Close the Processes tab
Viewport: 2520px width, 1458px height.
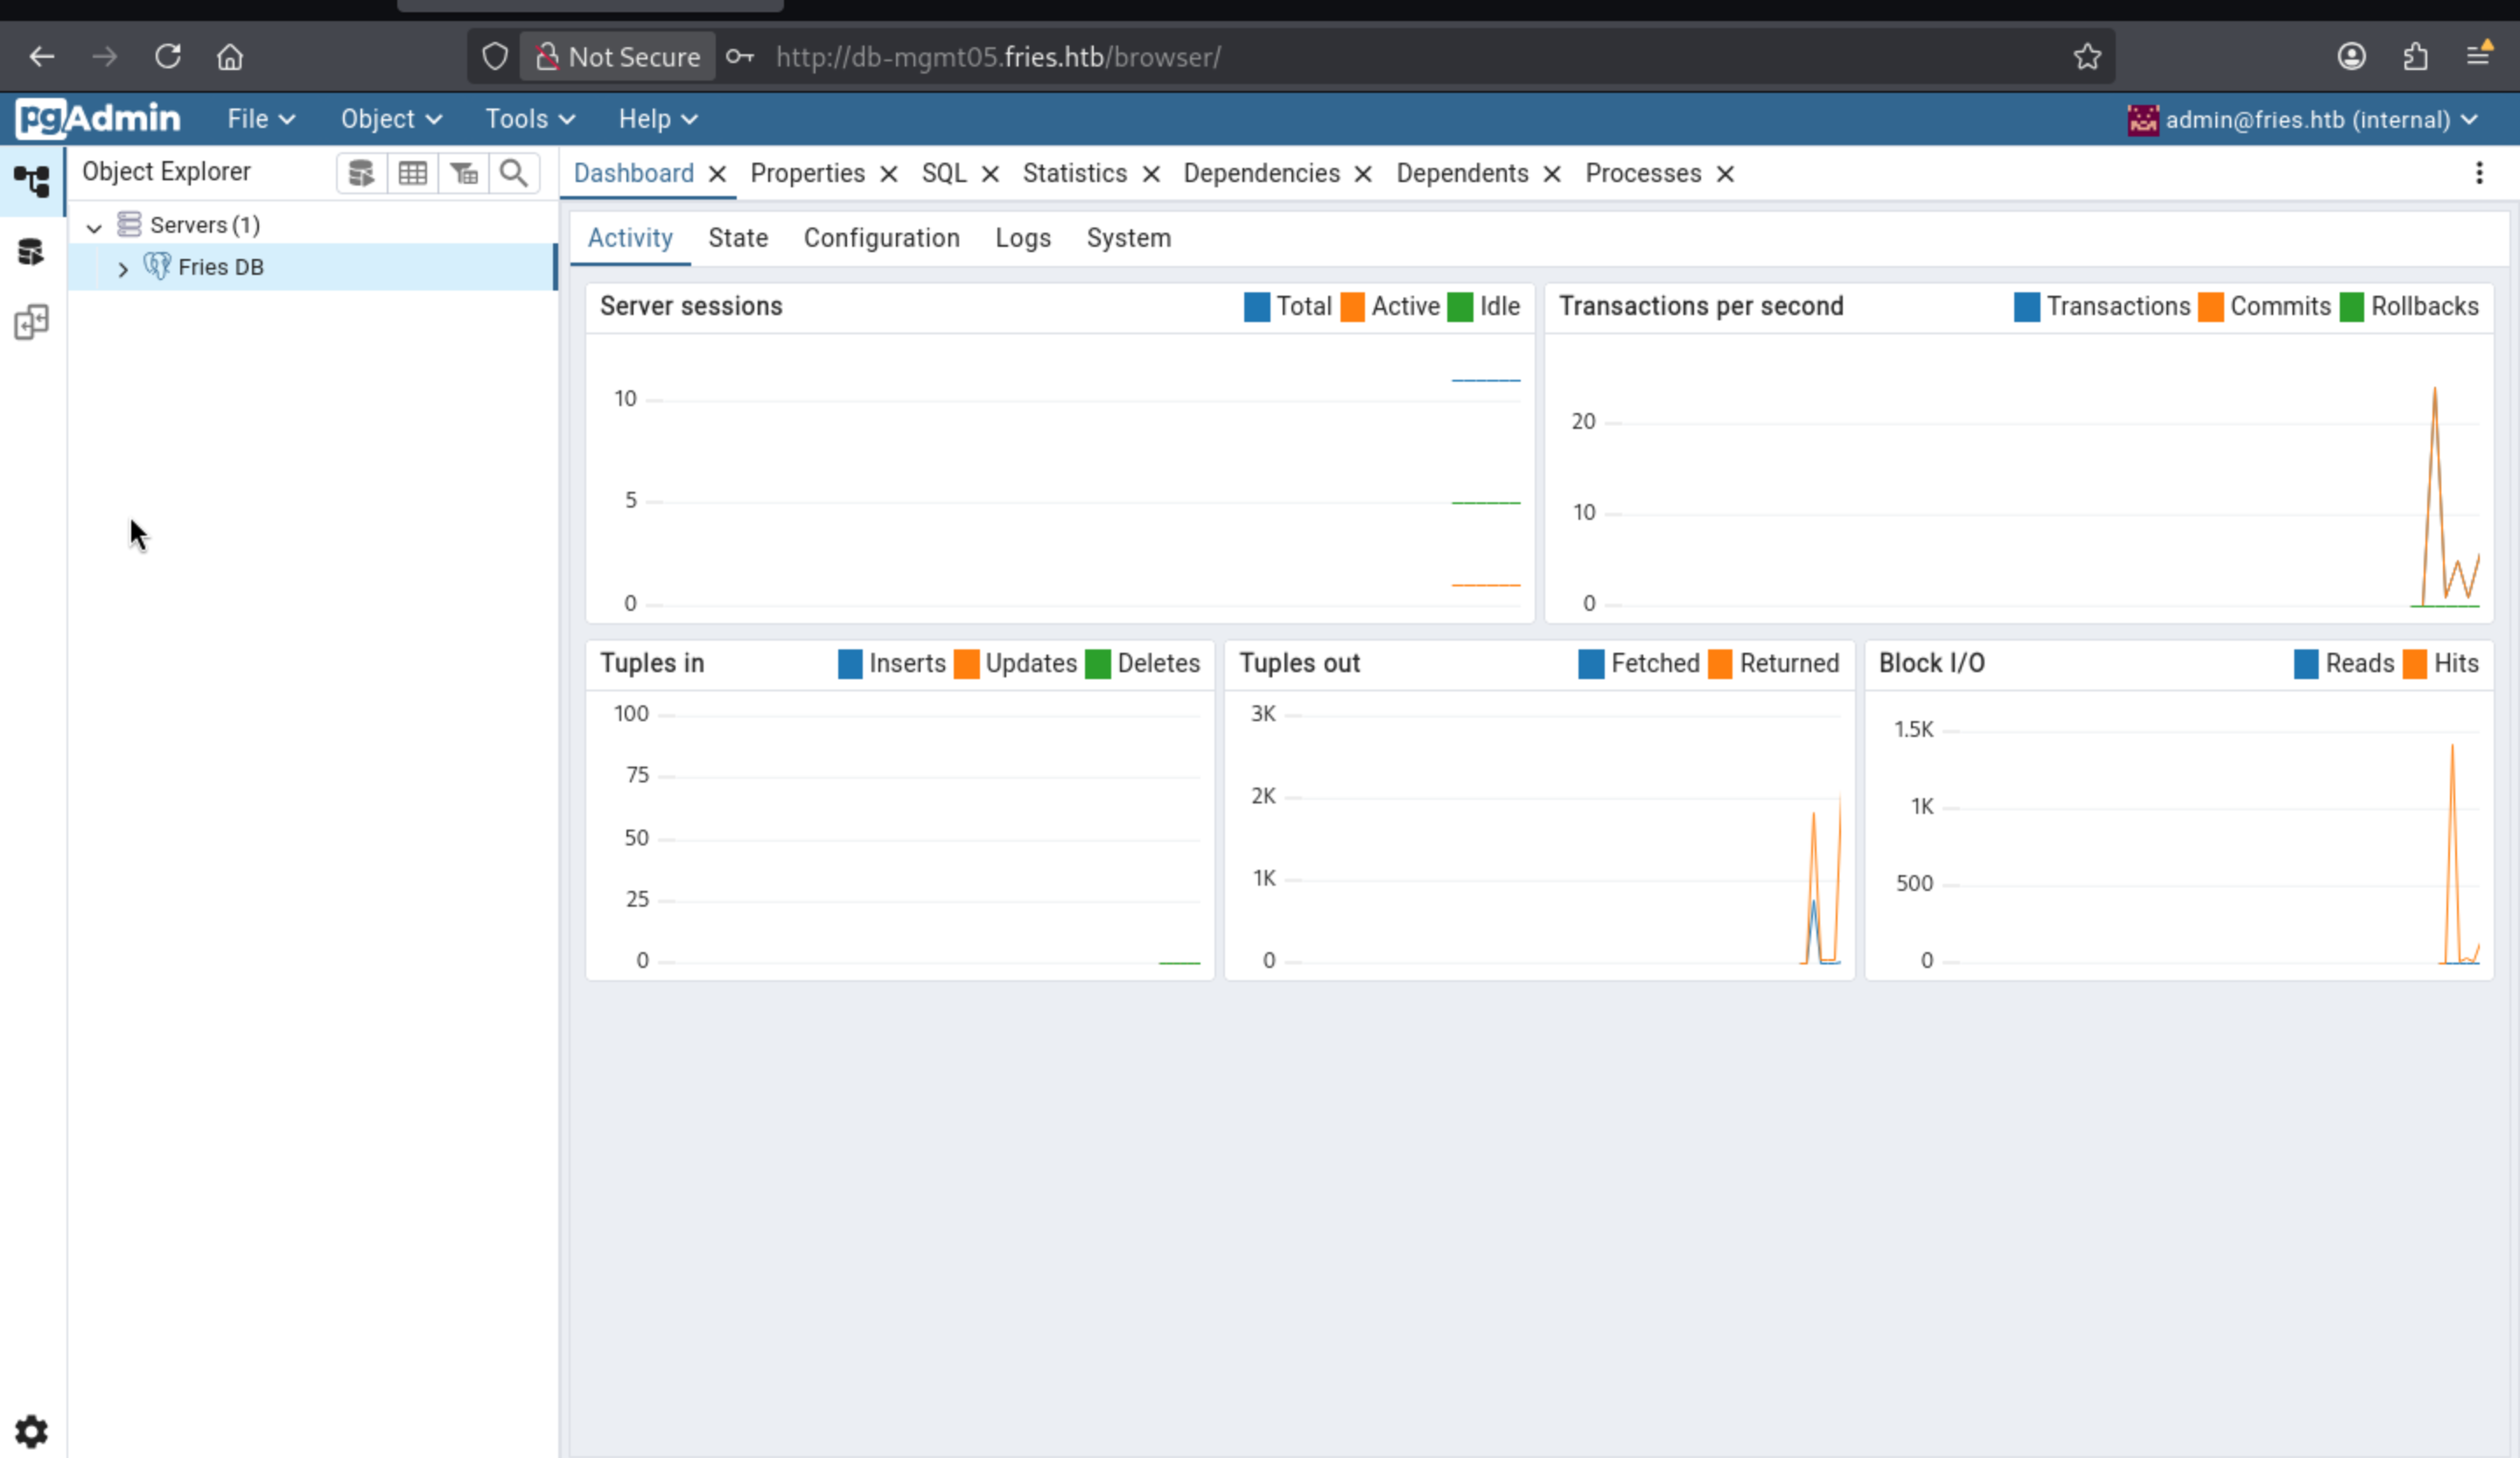pos(1724,174)
